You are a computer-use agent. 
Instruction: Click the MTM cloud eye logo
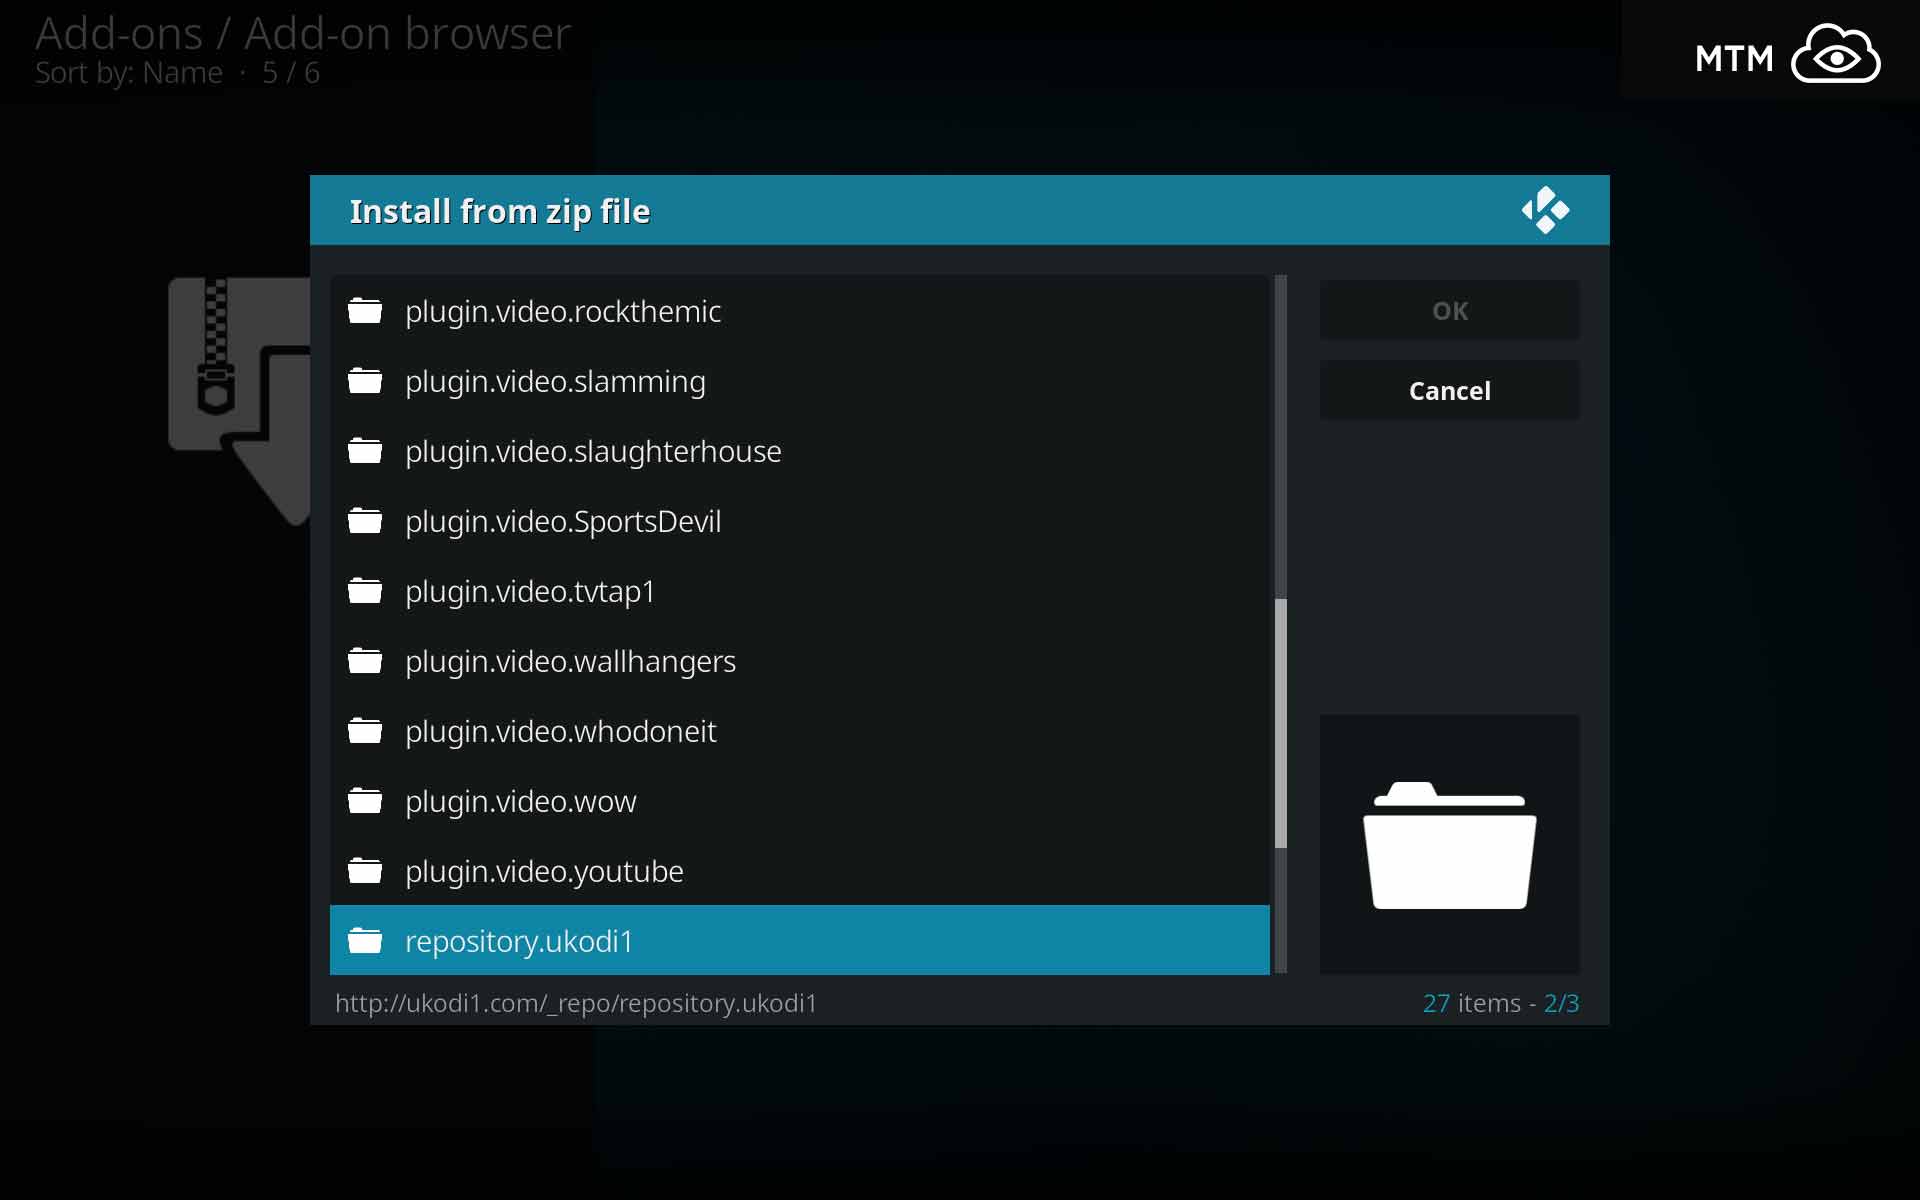pyautogui.click(x=1788, y=55)
